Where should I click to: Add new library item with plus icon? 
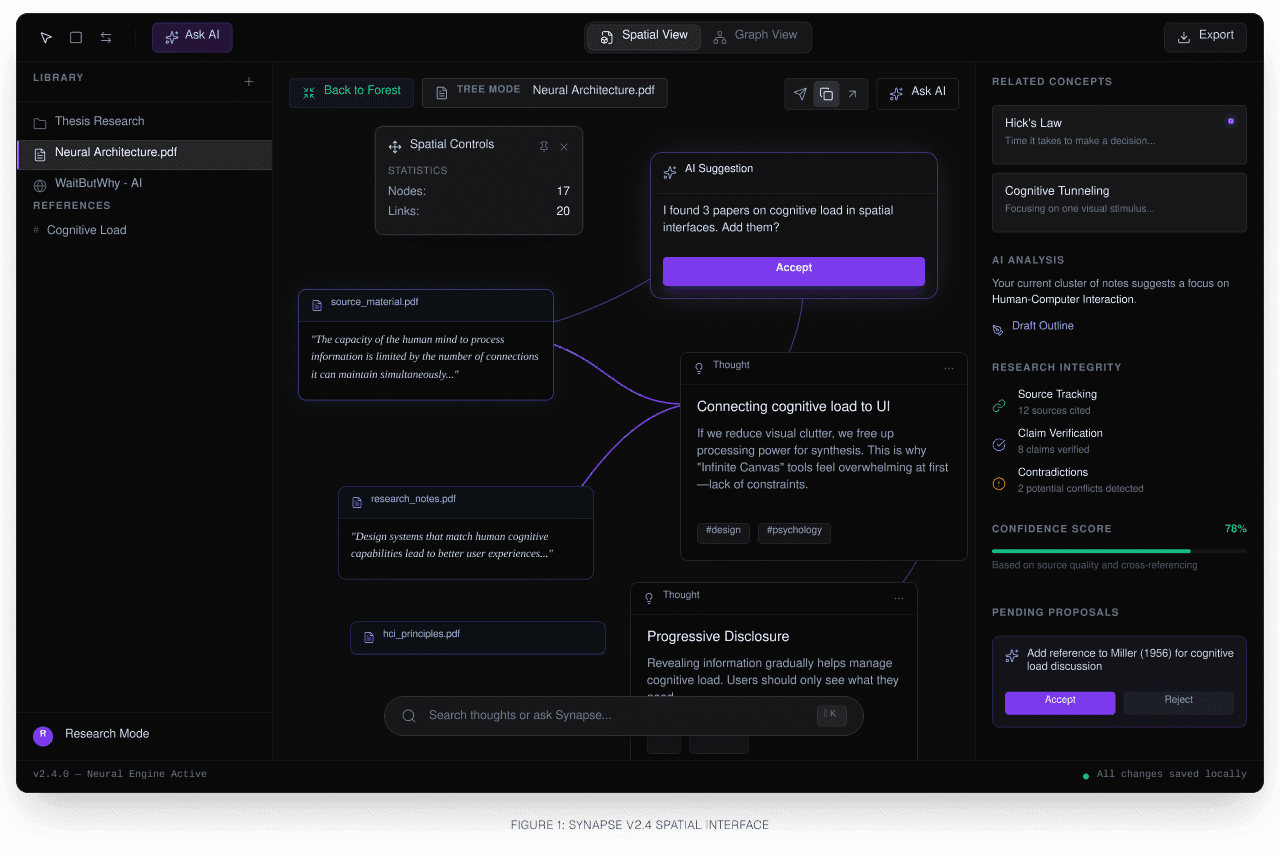click(249, 82)
